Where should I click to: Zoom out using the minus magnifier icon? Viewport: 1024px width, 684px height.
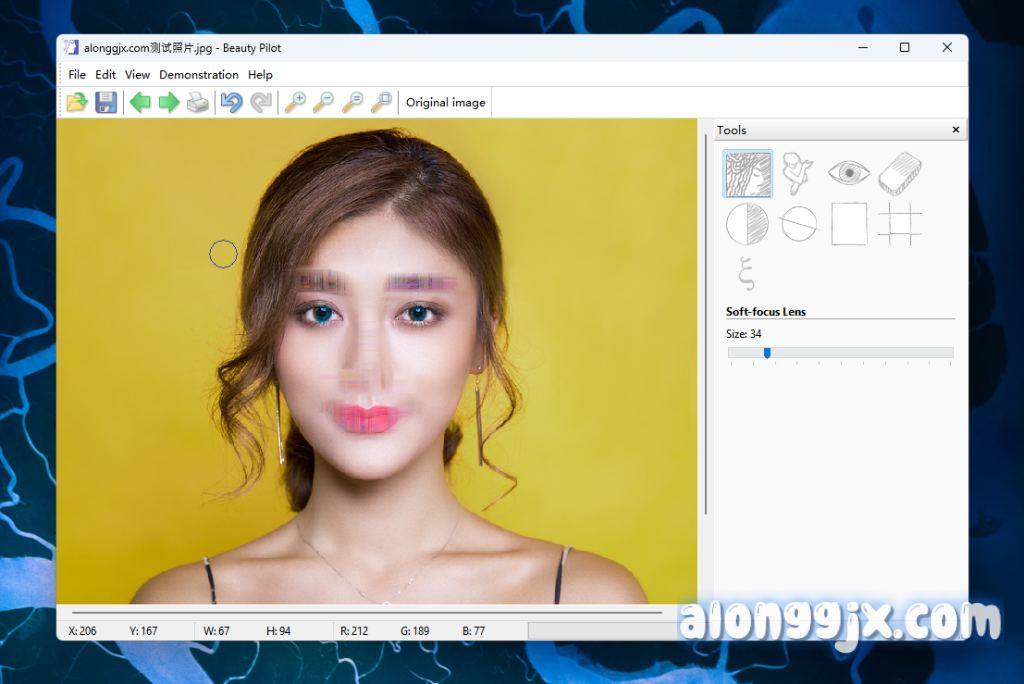point(323,102)
